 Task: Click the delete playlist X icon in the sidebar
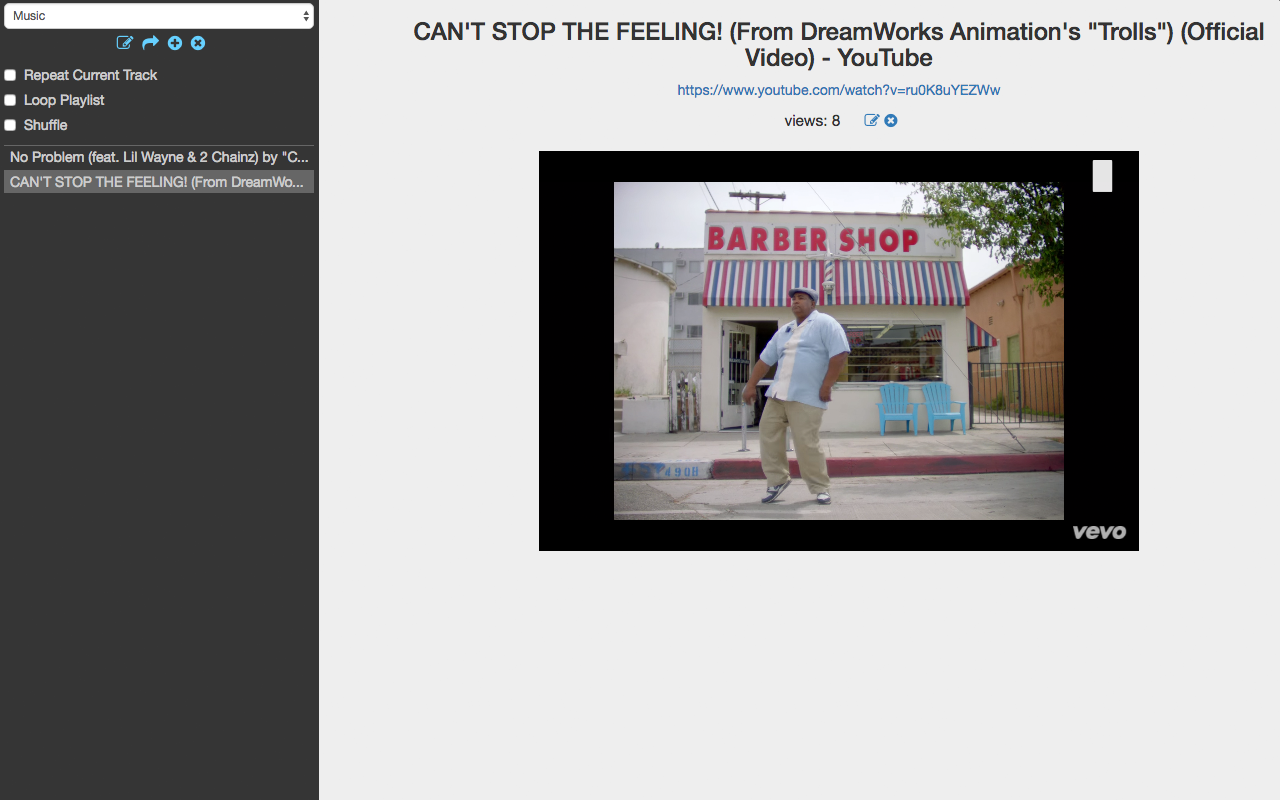[x=198, y=43]
